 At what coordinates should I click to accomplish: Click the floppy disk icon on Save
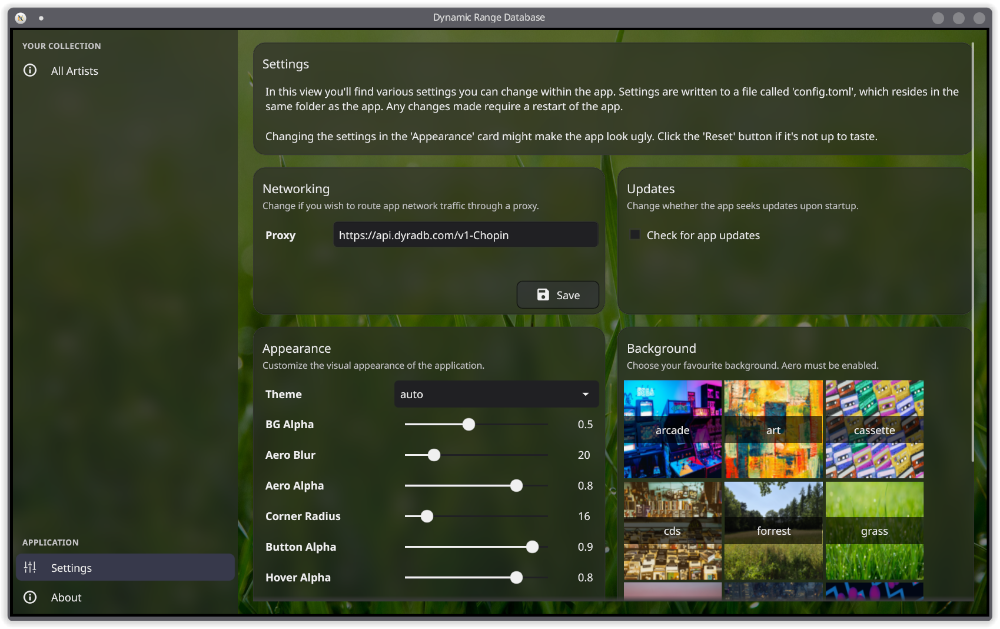(543, 295)
